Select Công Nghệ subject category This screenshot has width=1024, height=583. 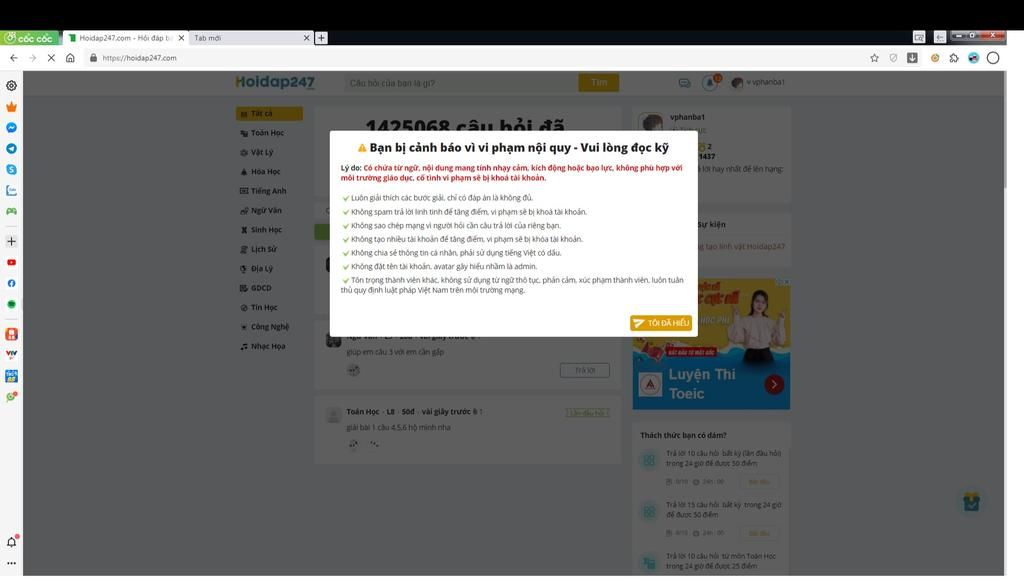tap(264, 326)
